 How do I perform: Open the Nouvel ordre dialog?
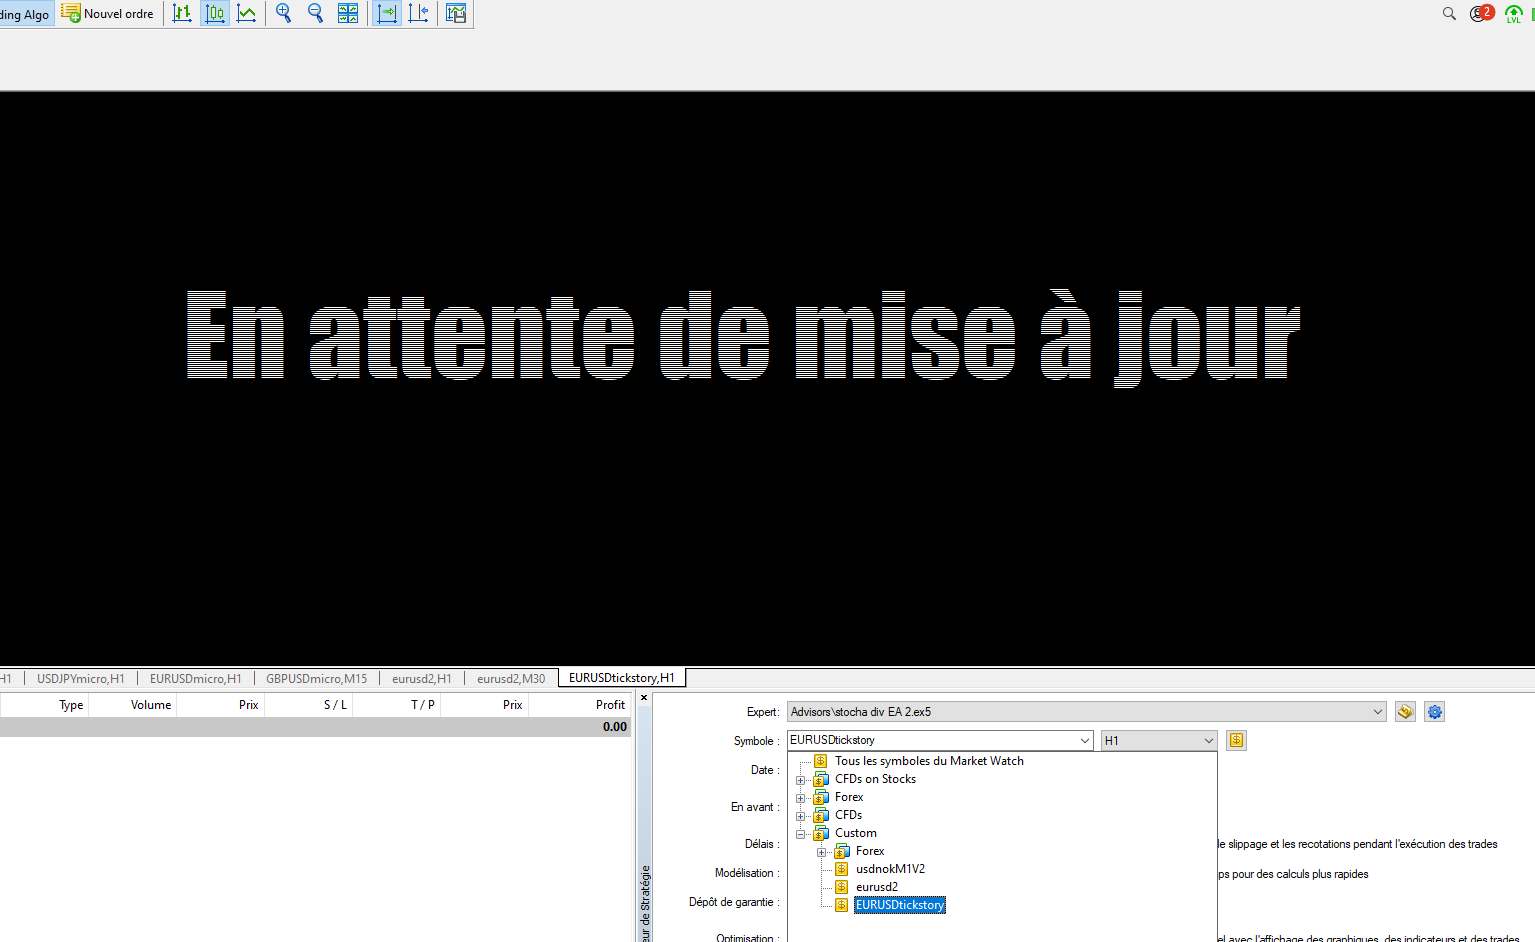pyautogui.click(x=108, y=14)
